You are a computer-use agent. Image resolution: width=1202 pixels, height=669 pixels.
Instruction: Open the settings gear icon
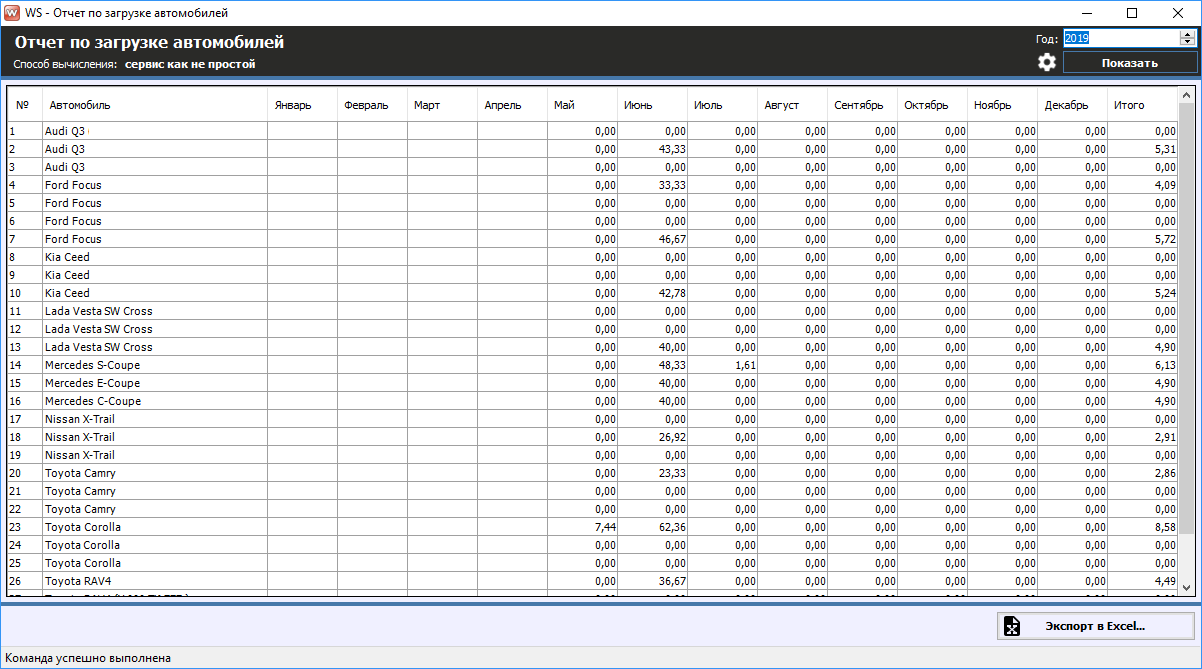click(1046, 62)
